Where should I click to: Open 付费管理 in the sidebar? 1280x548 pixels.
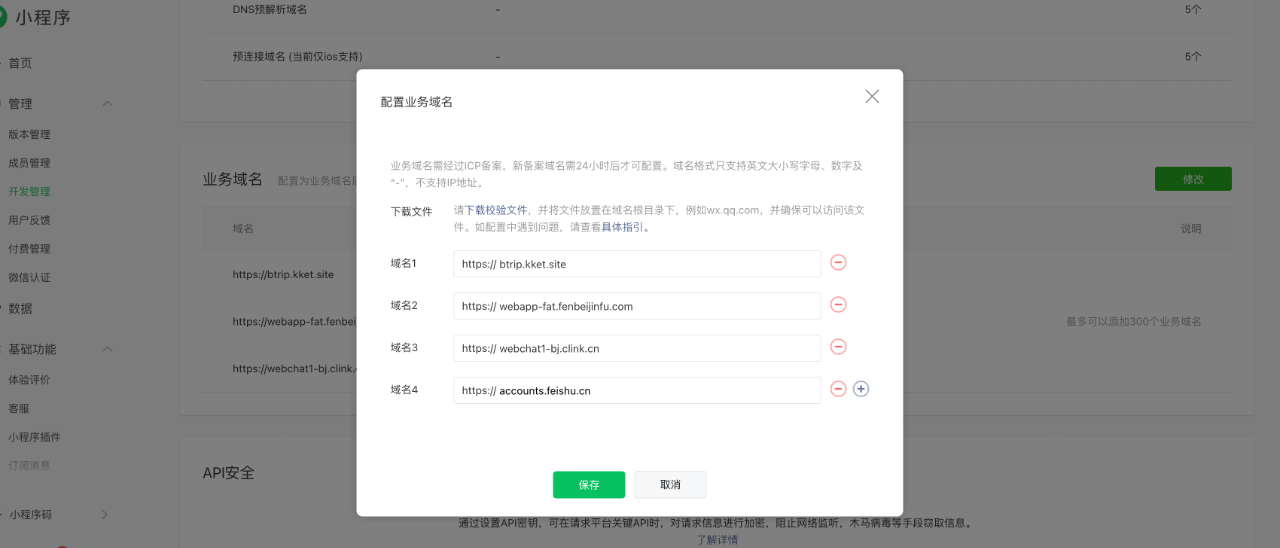coord(29,249)
